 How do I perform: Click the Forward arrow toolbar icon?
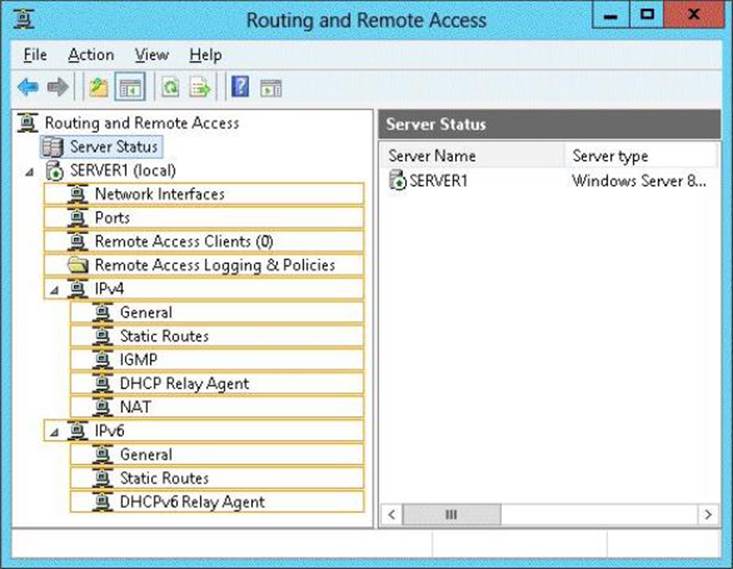click(x=58, y=87)
